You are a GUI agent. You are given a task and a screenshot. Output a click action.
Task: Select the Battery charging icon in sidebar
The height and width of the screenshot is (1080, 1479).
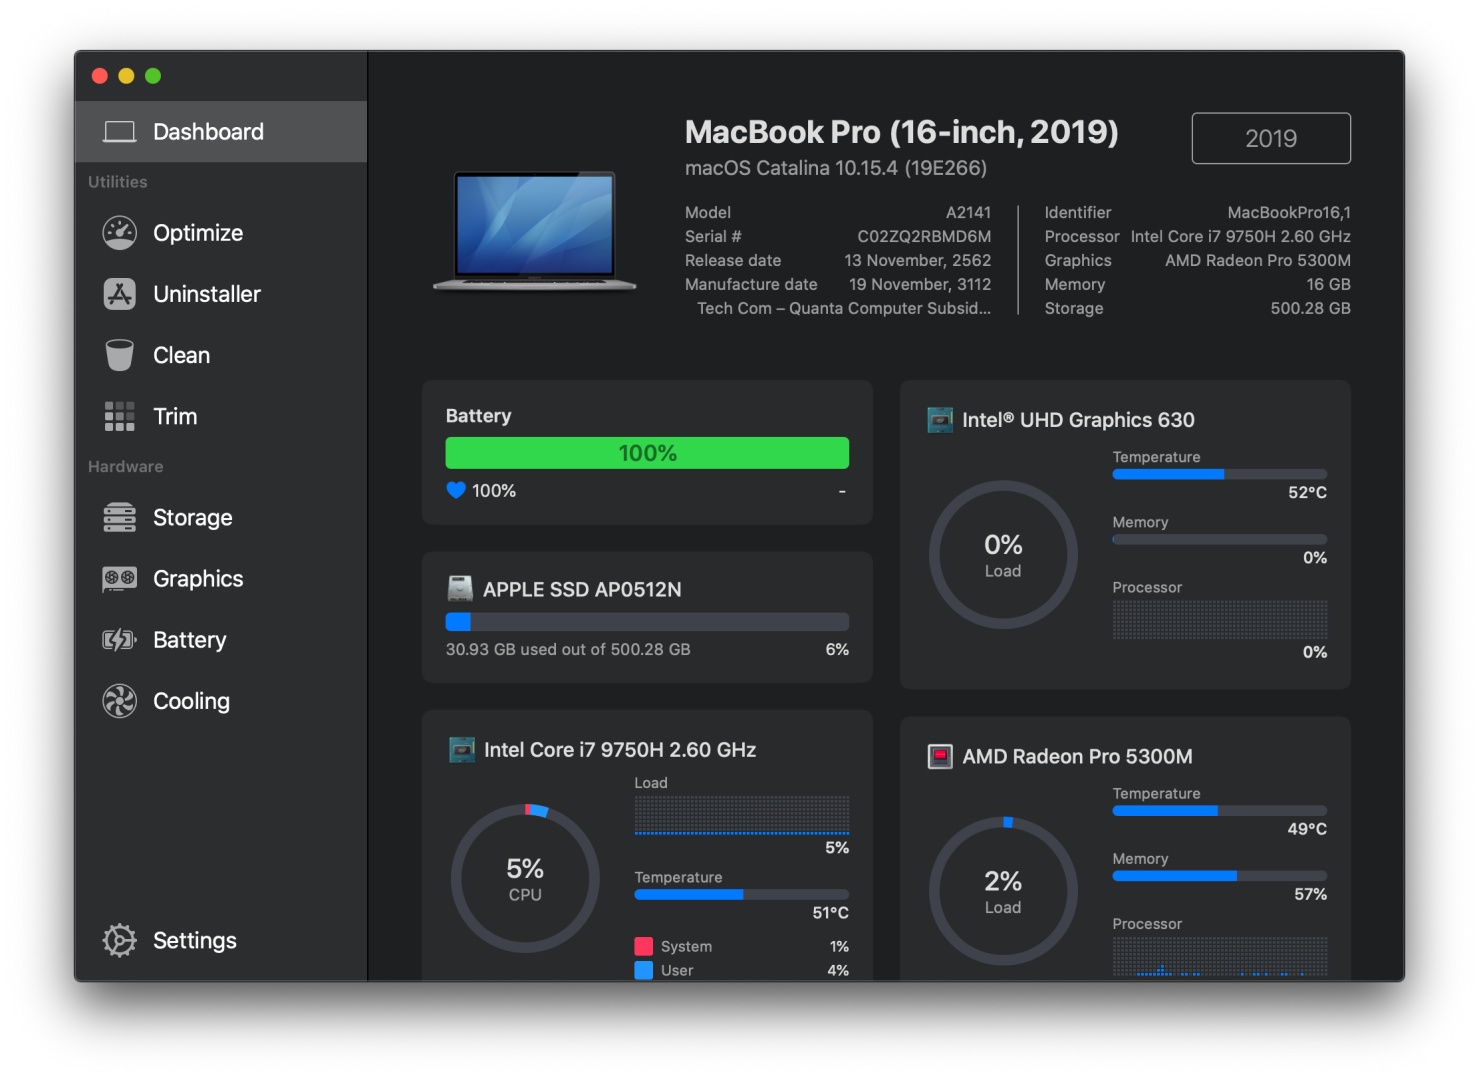click(119, 640)
